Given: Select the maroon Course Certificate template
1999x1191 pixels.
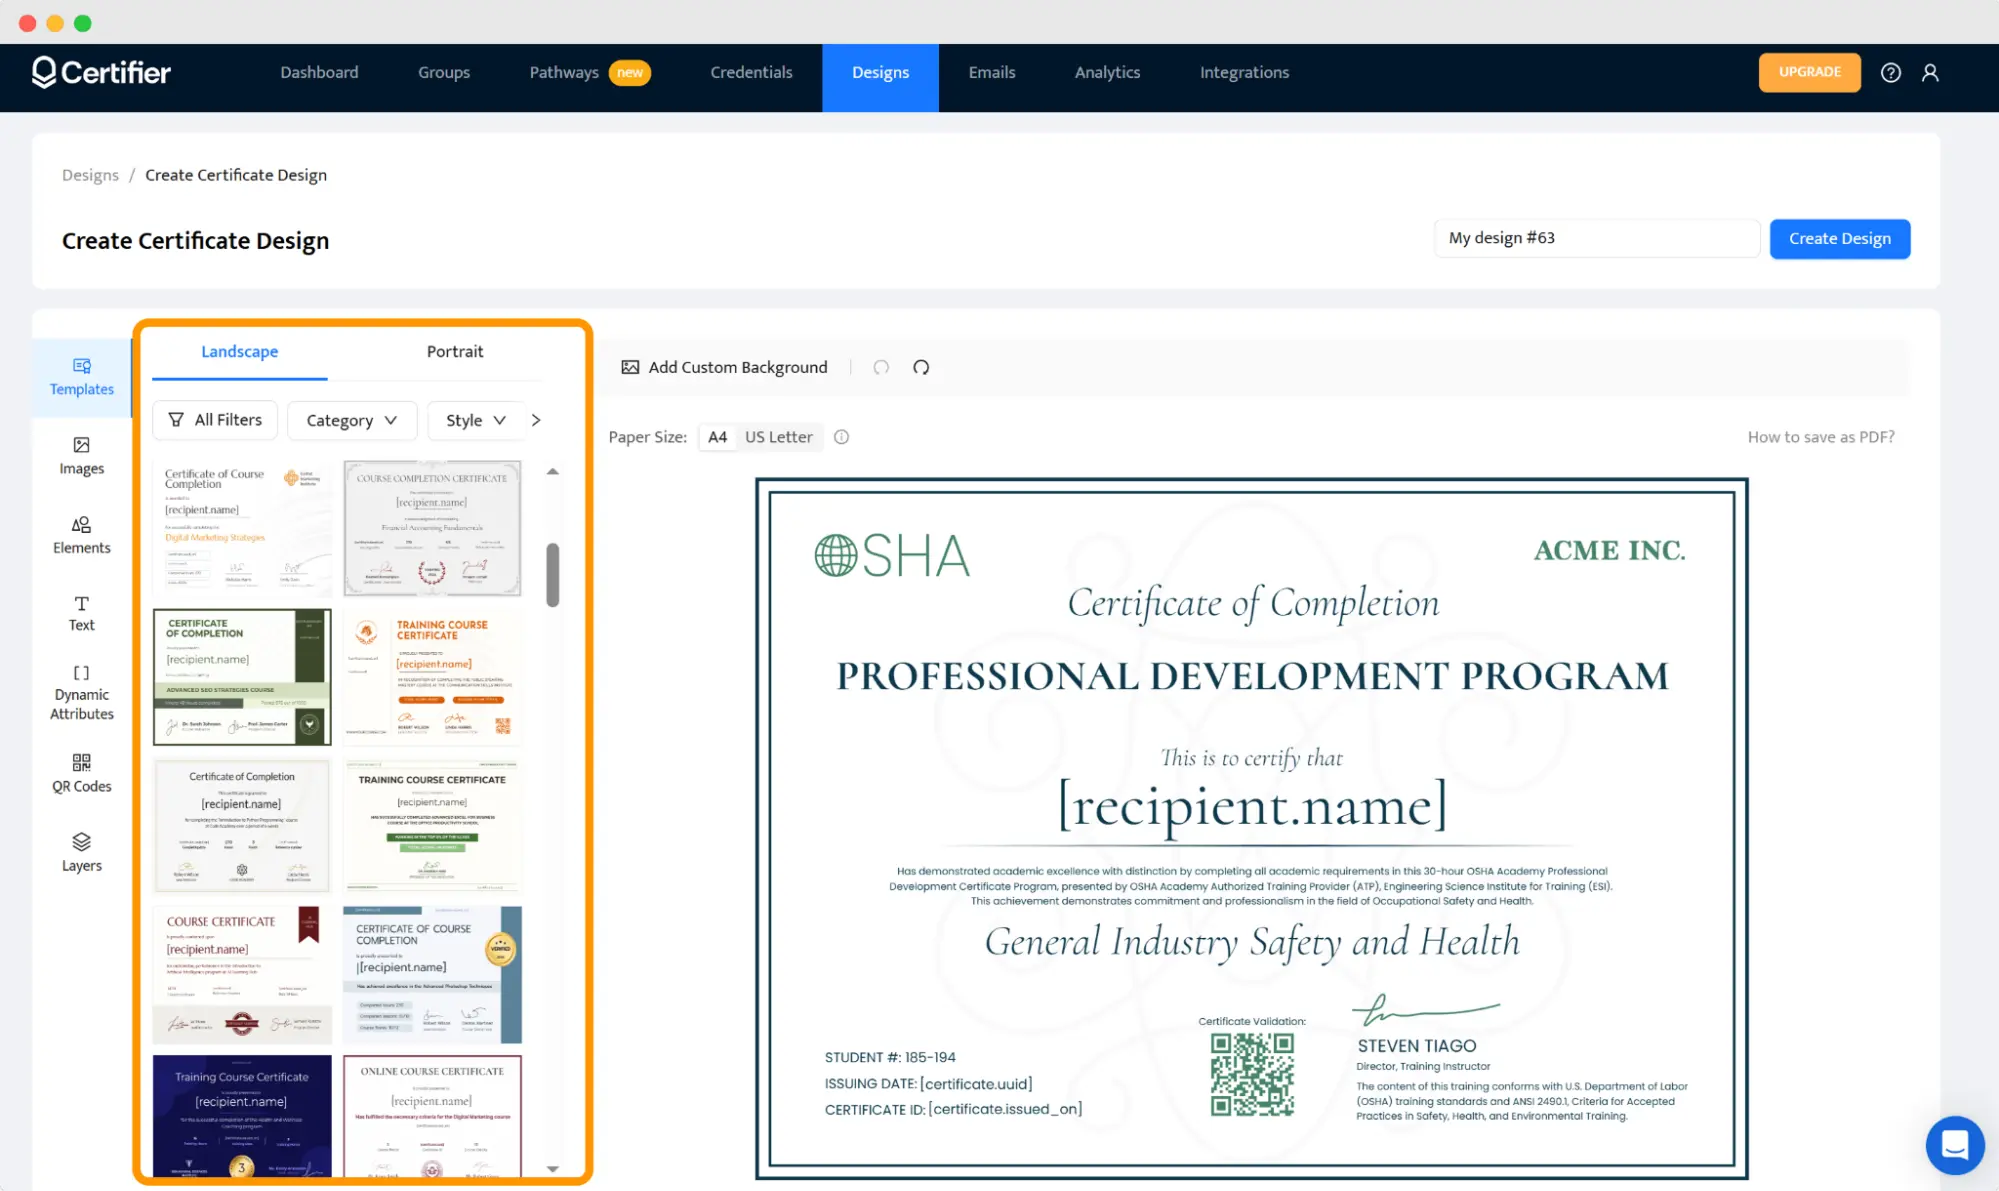Looking at the screenshot, I should 242,974.
